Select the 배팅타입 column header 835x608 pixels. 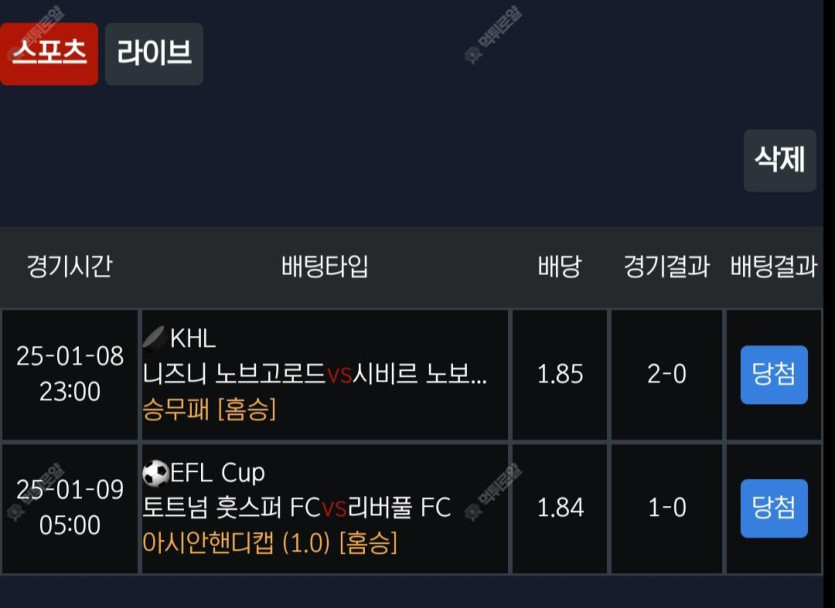coord(325,266)
